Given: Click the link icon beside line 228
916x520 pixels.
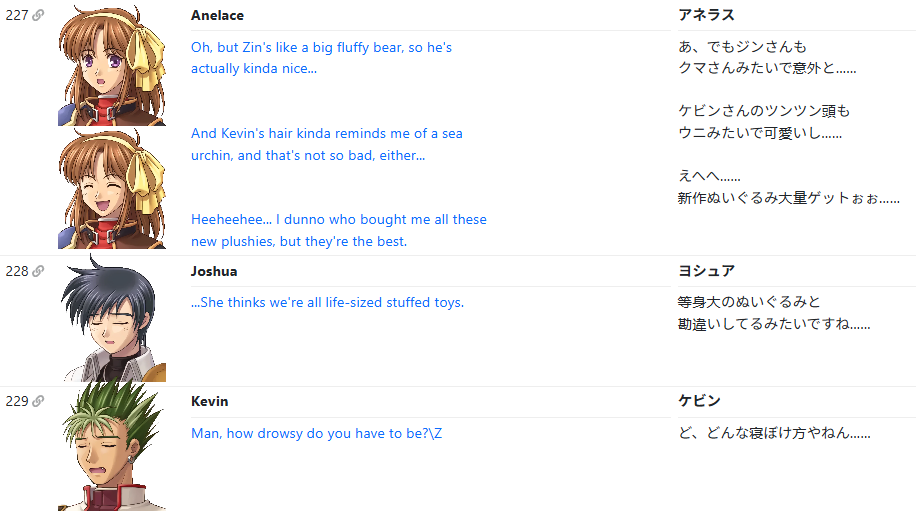Looking at the screenshot, I should 38,271.
